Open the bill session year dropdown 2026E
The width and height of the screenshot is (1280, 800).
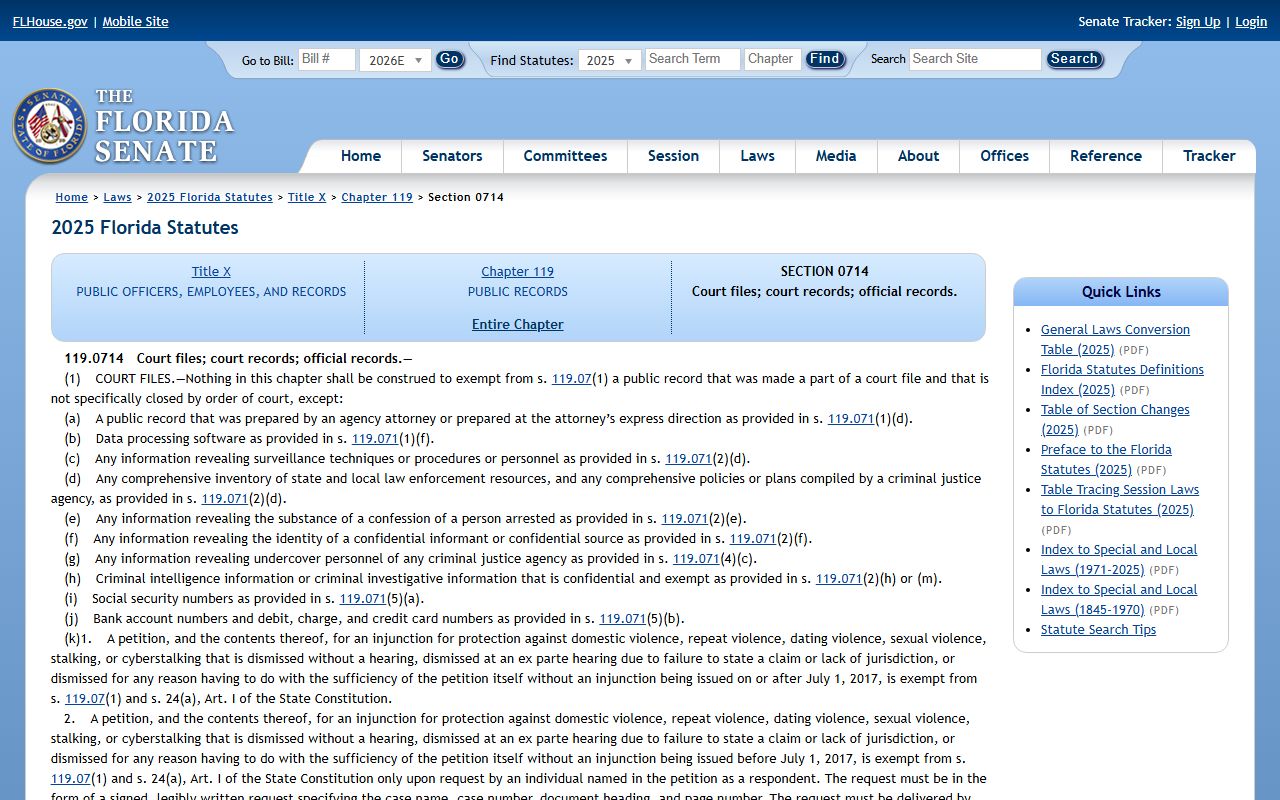[x=395, y=60]
